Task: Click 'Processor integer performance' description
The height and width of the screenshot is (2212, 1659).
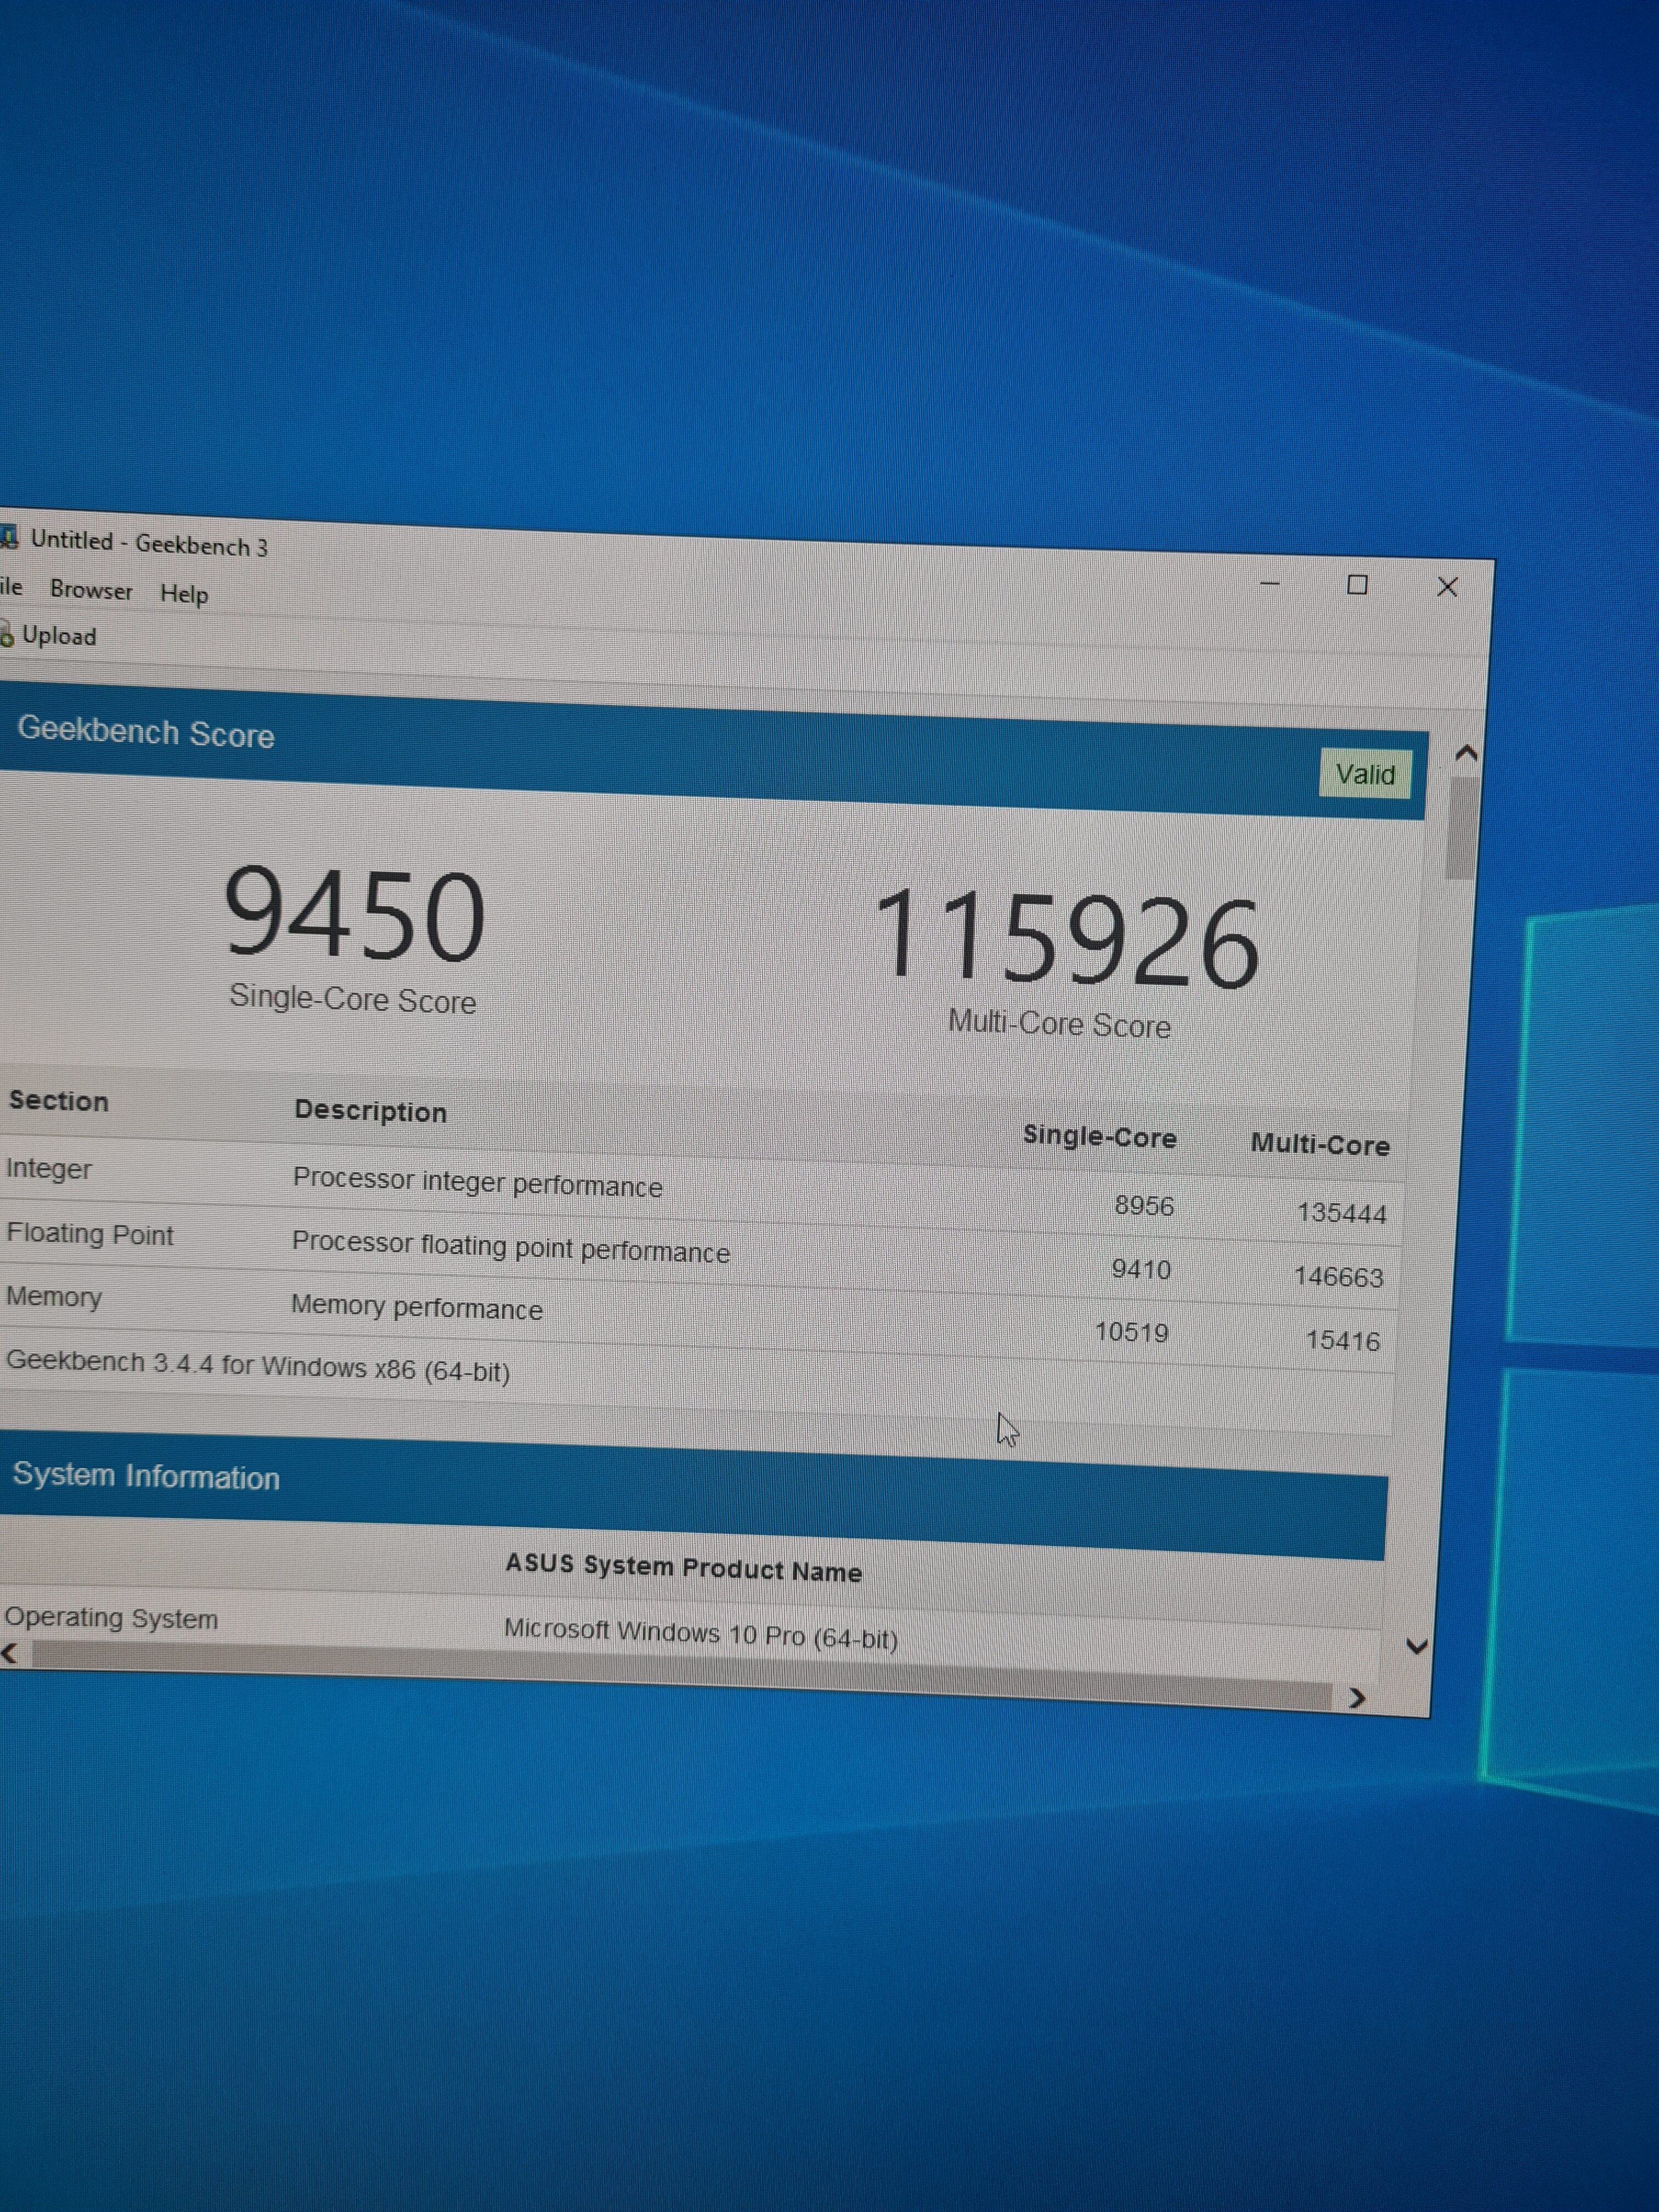Action: [x=477, y=1183]
